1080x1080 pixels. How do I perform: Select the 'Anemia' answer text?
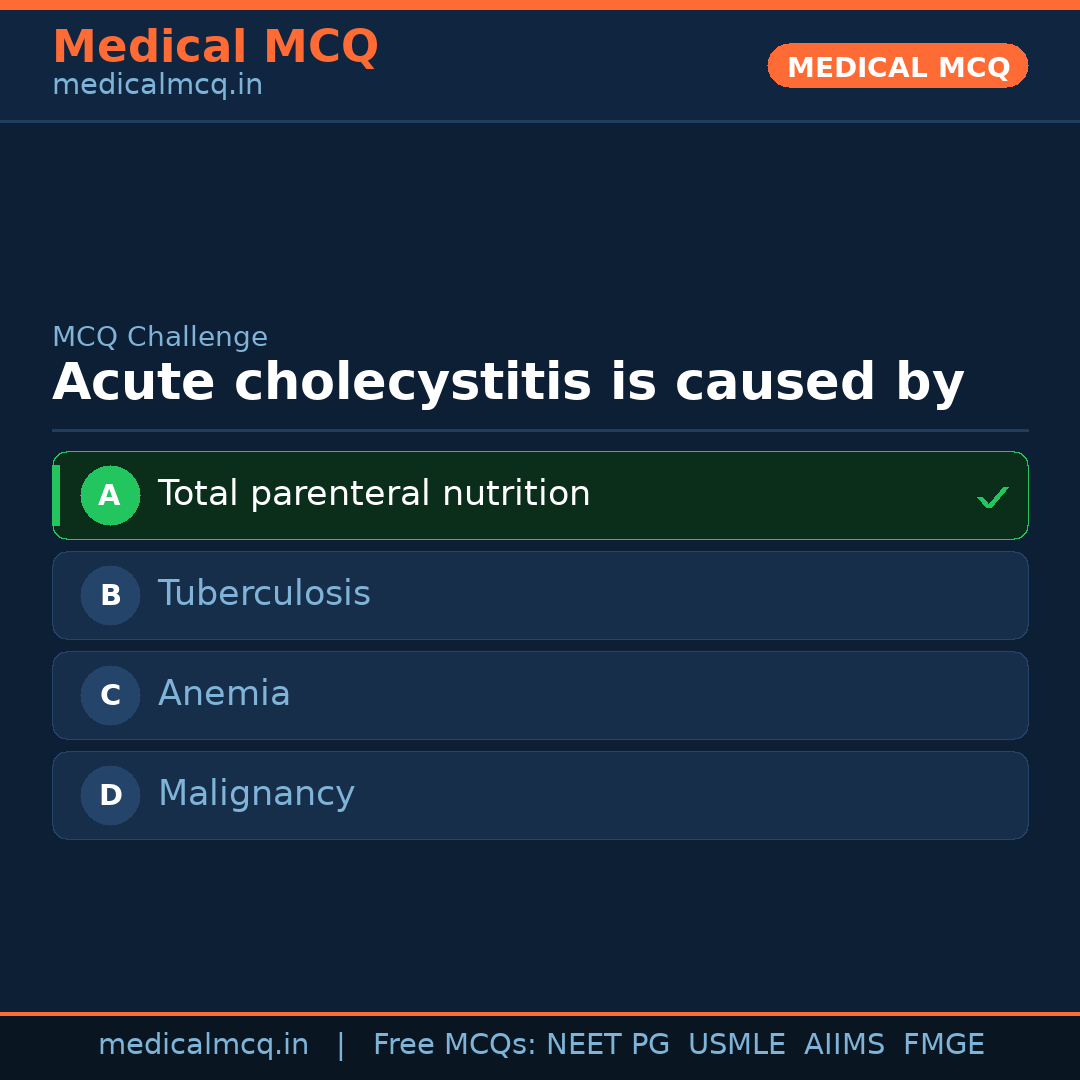coord(224,694)
